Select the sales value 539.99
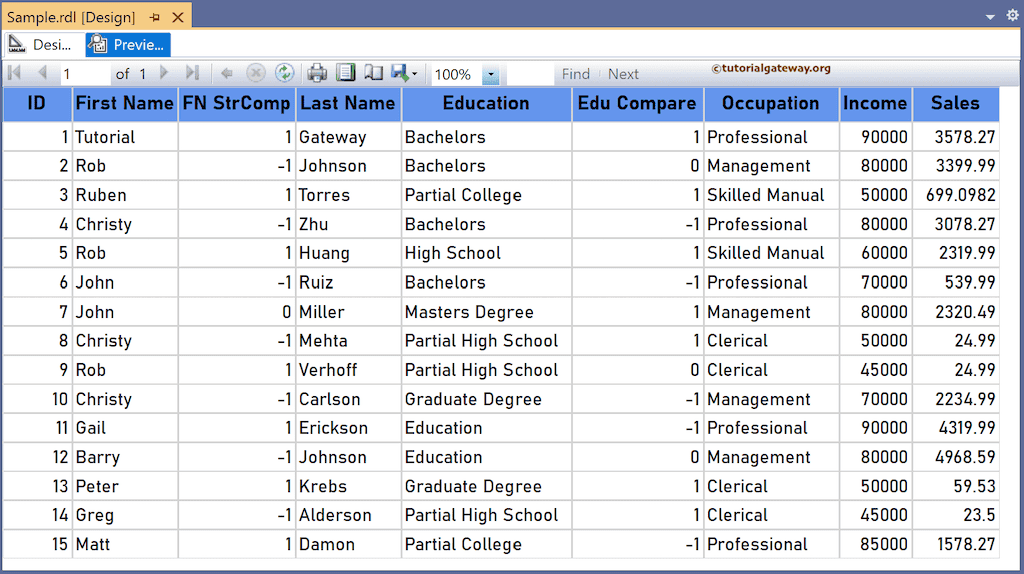 tap(955, 283)
